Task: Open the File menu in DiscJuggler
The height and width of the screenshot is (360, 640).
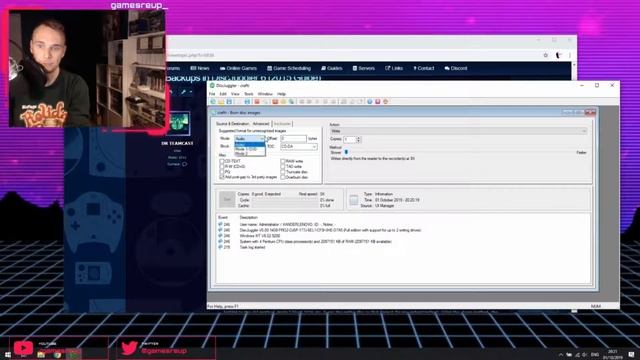Action: tap(212, 94)
